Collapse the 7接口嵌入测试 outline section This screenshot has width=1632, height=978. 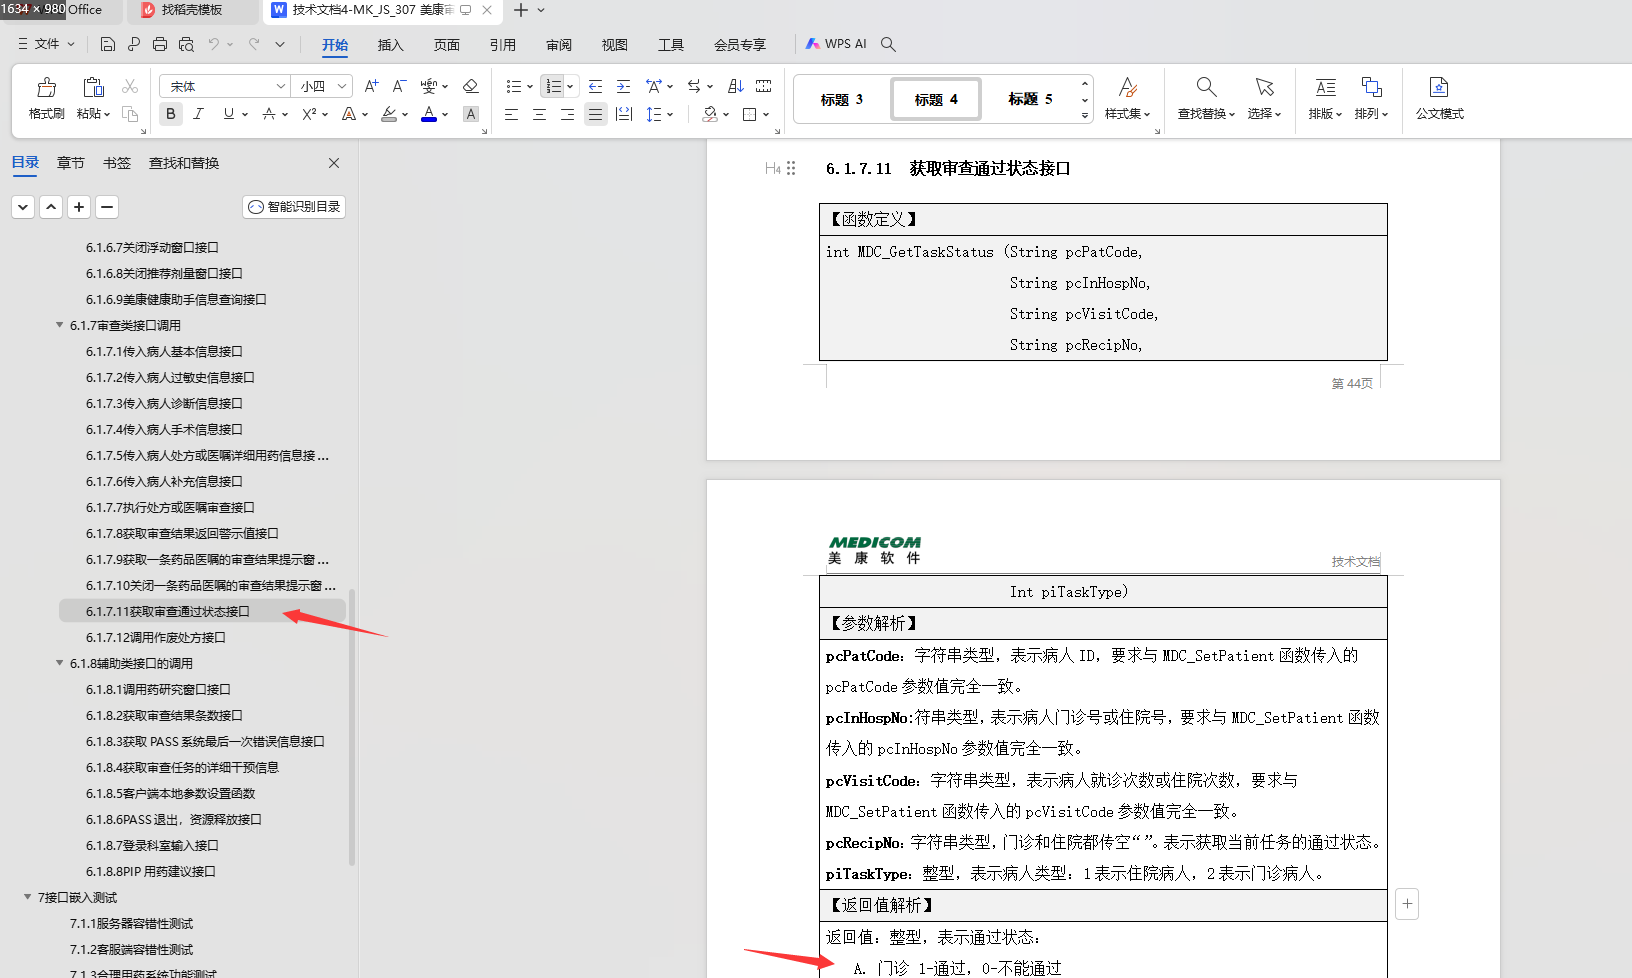pos(28,897)
